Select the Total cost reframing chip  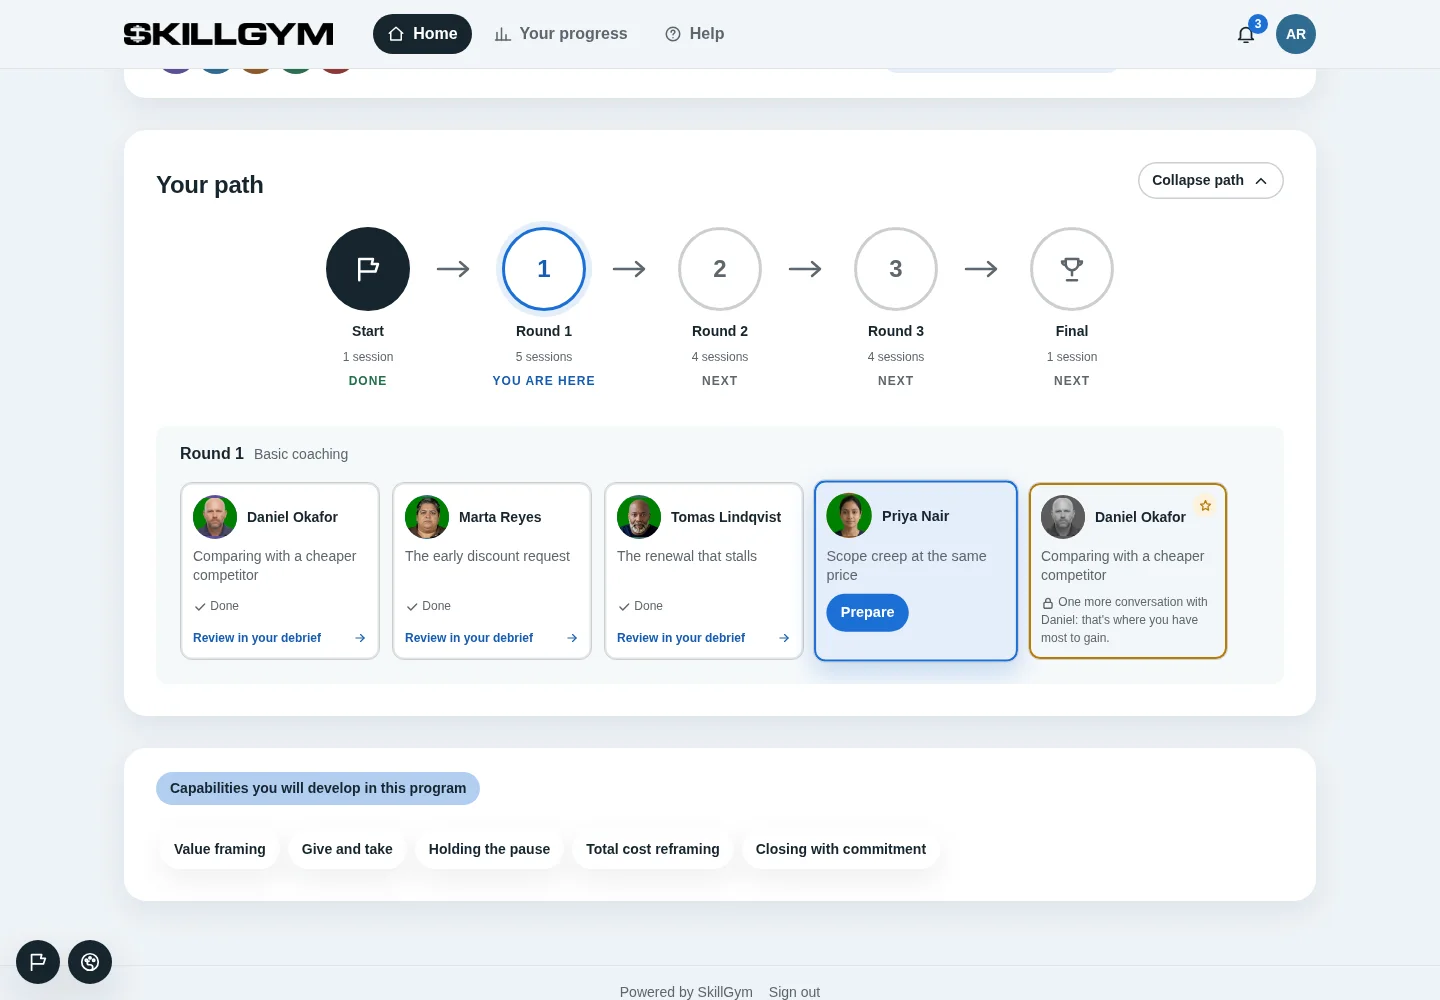(653, 849)
